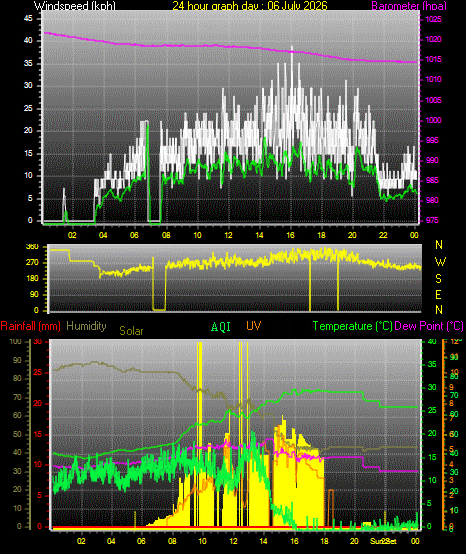
Task: Click the AQI legend label
Action: coord(221,326)
